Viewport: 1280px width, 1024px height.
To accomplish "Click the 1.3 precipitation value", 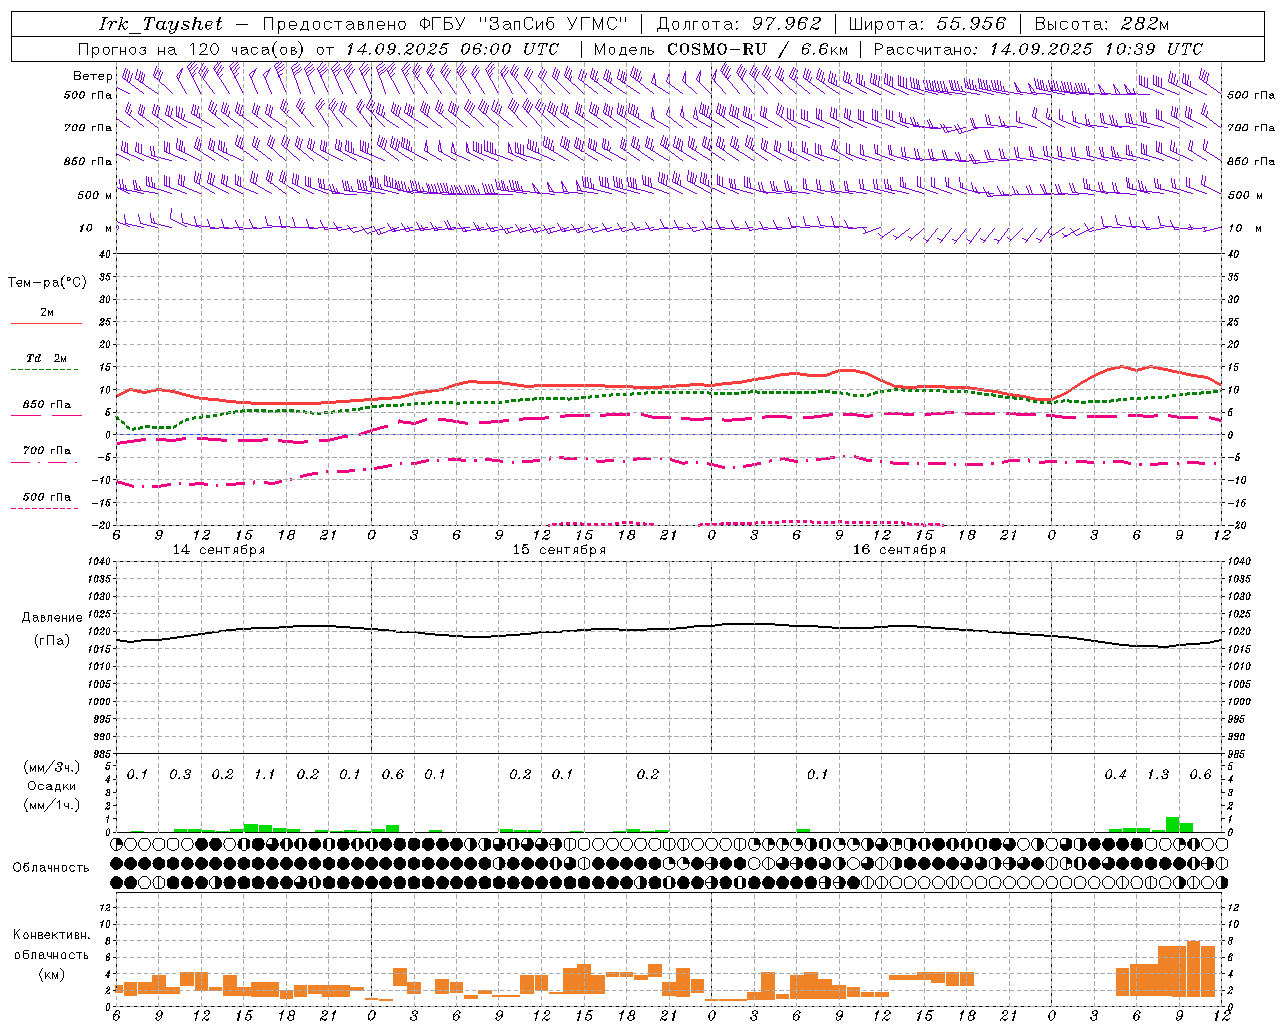I will coord(1158,775).
